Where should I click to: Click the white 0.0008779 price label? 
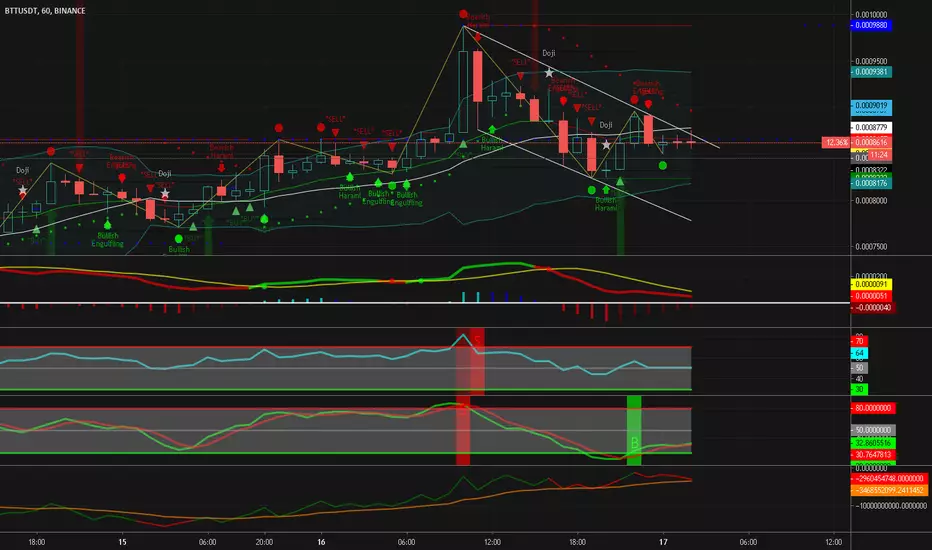pos(871,127)
